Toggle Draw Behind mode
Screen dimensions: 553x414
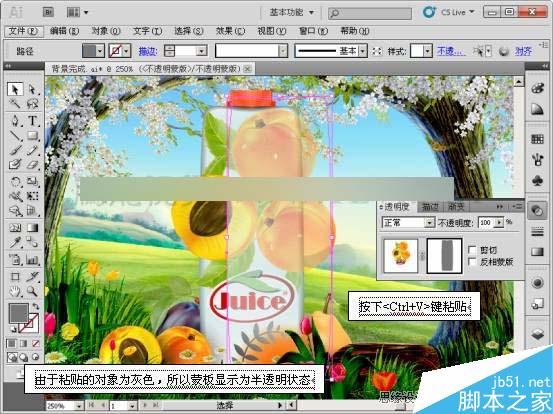[24, 357]
